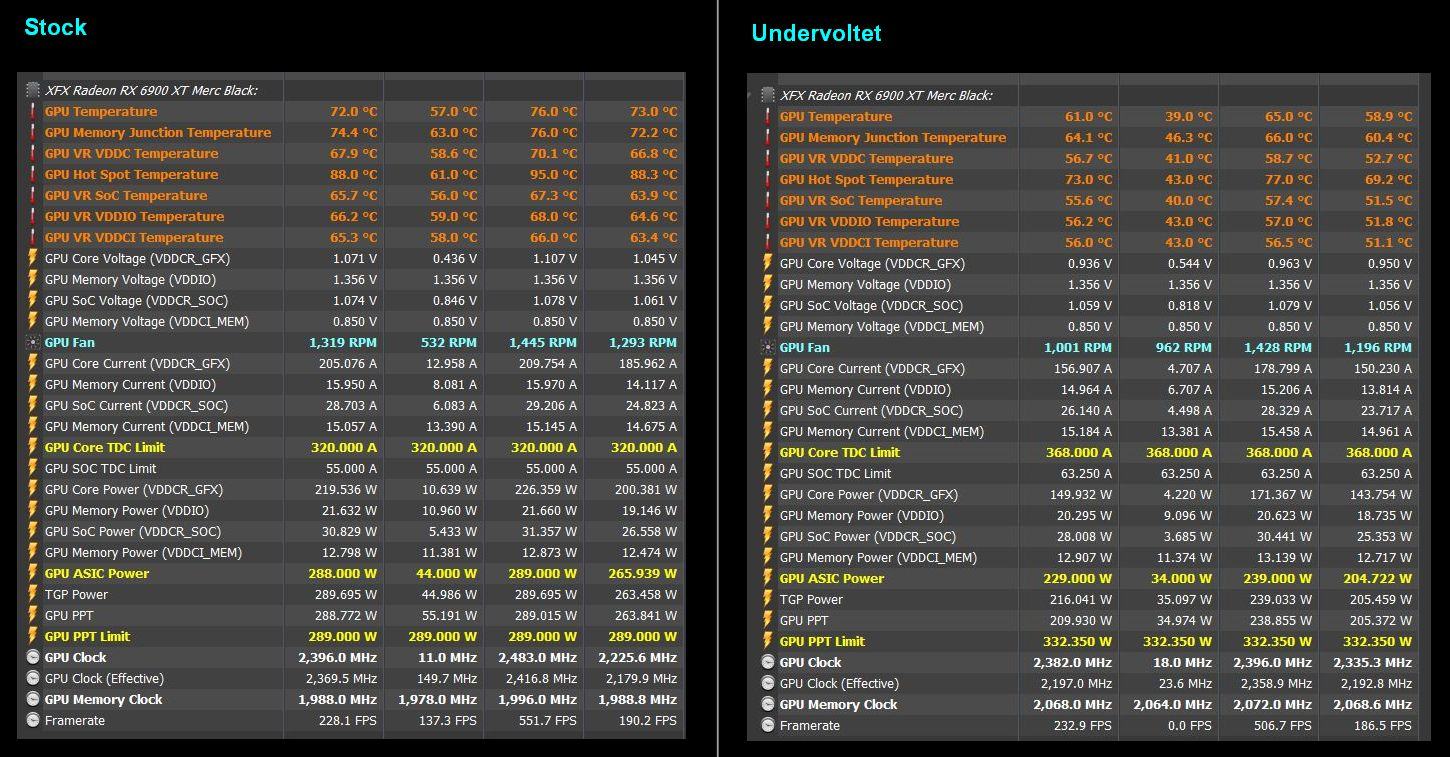Click the 532 RPM minimum fan value
The width and height of the screenshot is (1450, 757).
click(449, 342)
